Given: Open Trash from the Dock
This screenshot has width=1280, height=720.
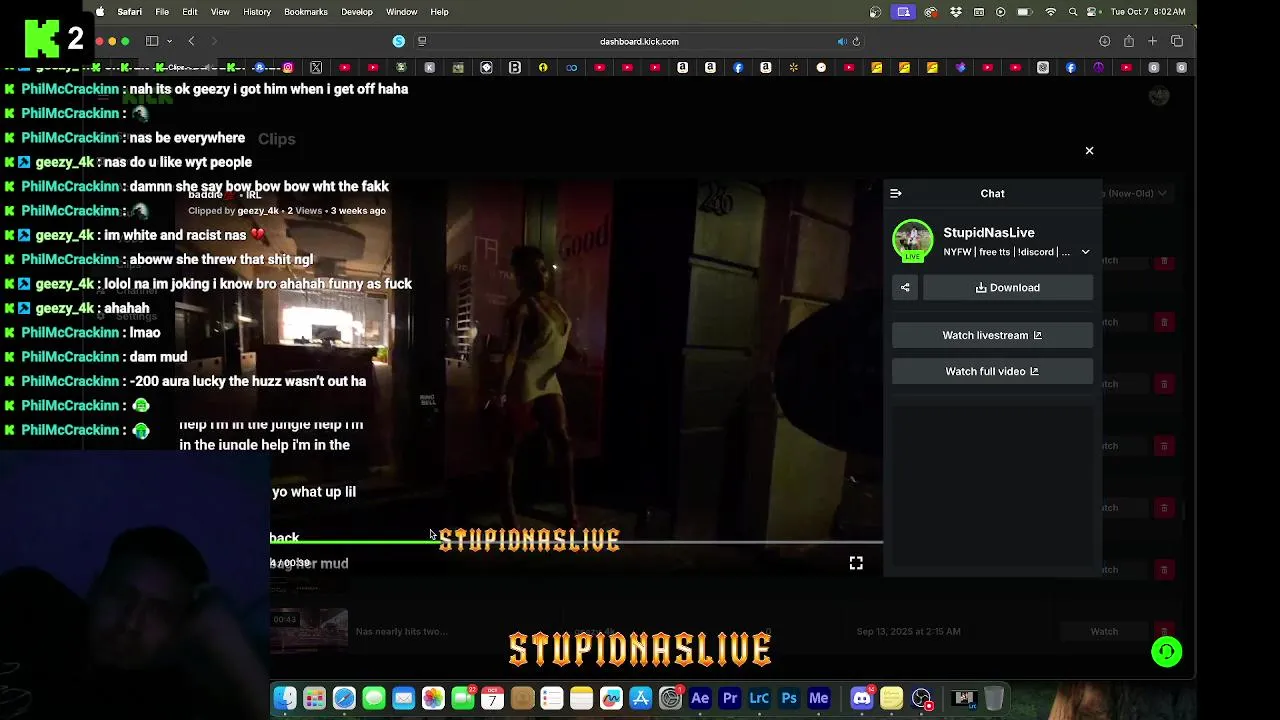Looking at the screenshot, I should tap(994, 698).
